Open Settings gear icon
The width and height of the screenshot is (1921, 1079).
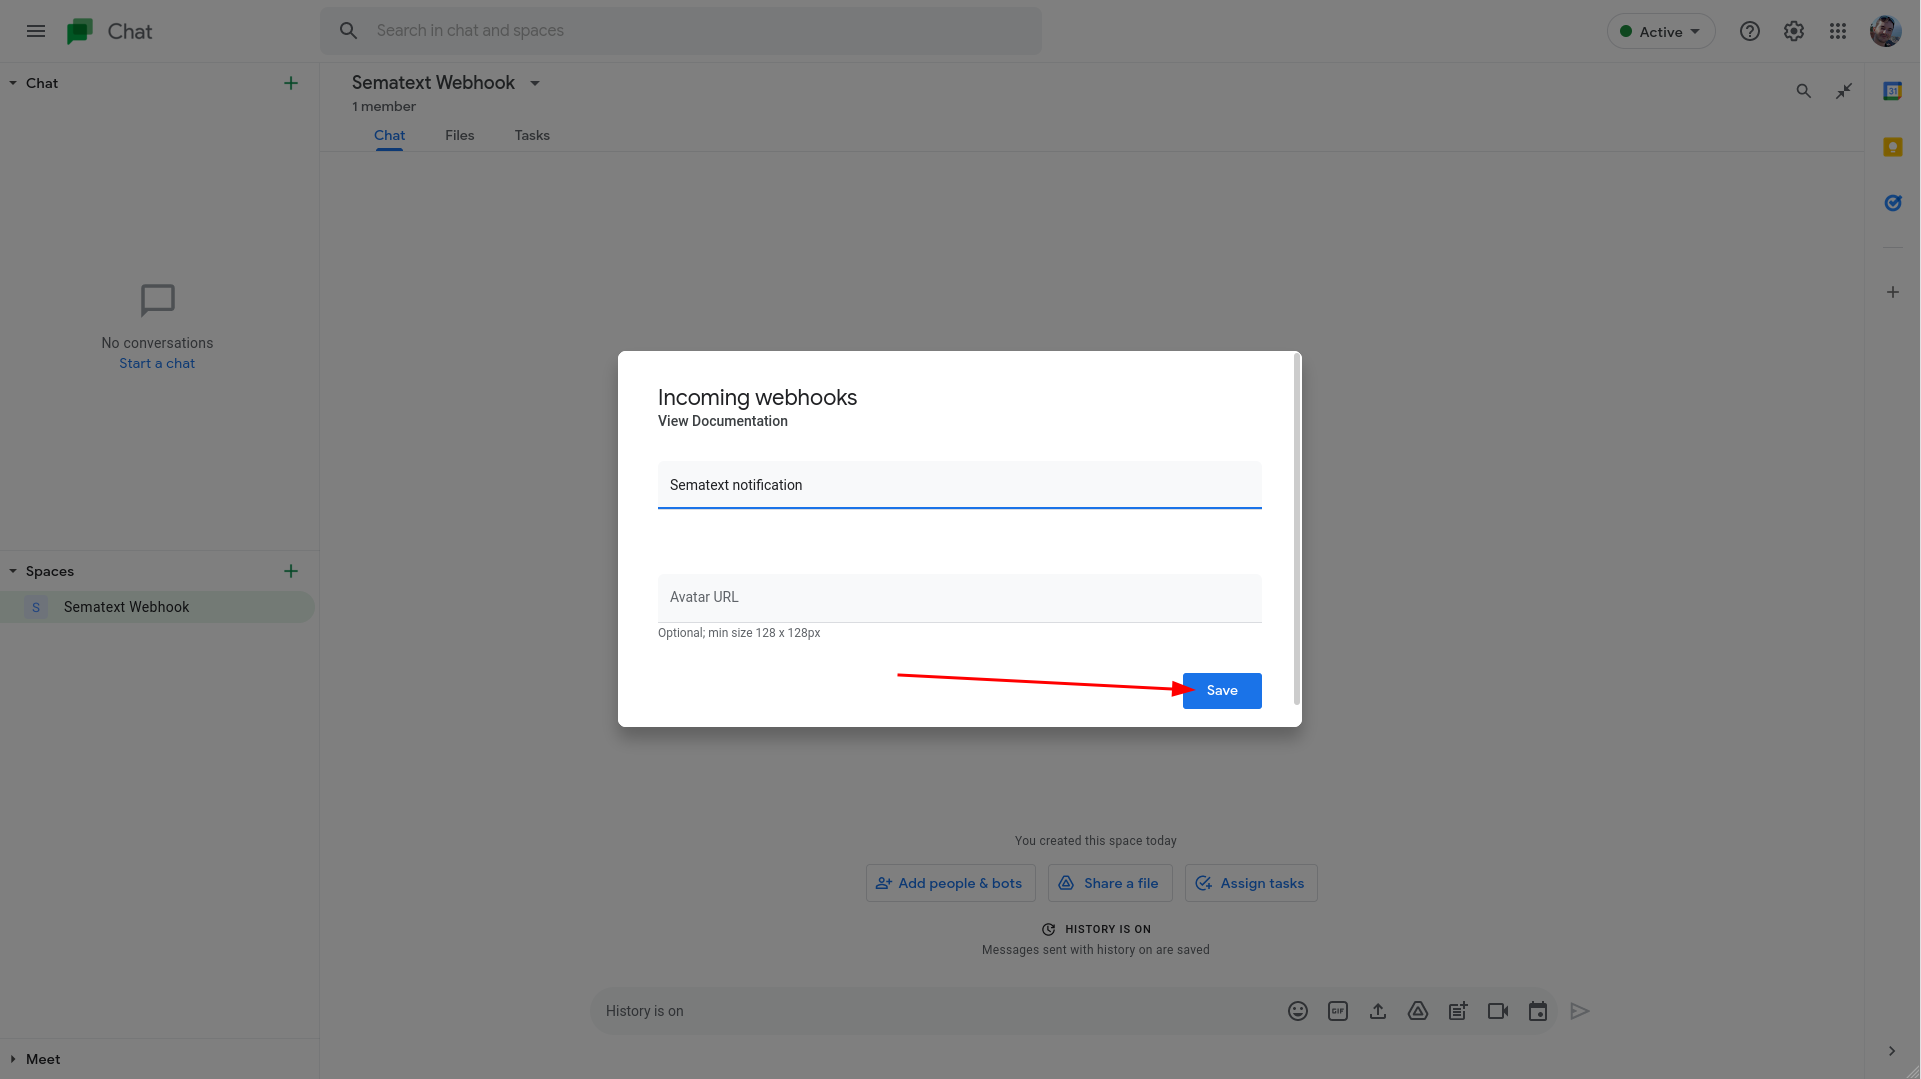pyautogui.click(x=1793, y=31)
